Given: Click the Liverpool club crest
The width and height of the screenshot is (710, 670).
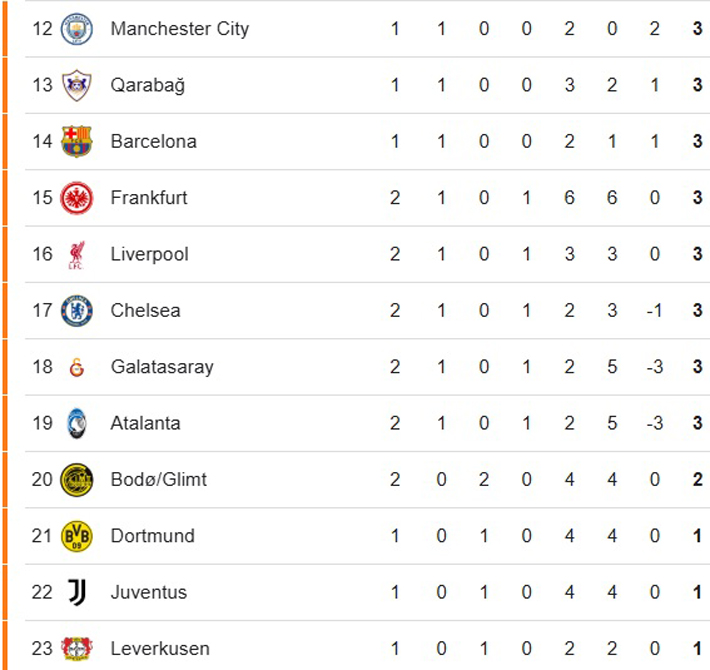Looking at the screenshot, I should 76,254.
